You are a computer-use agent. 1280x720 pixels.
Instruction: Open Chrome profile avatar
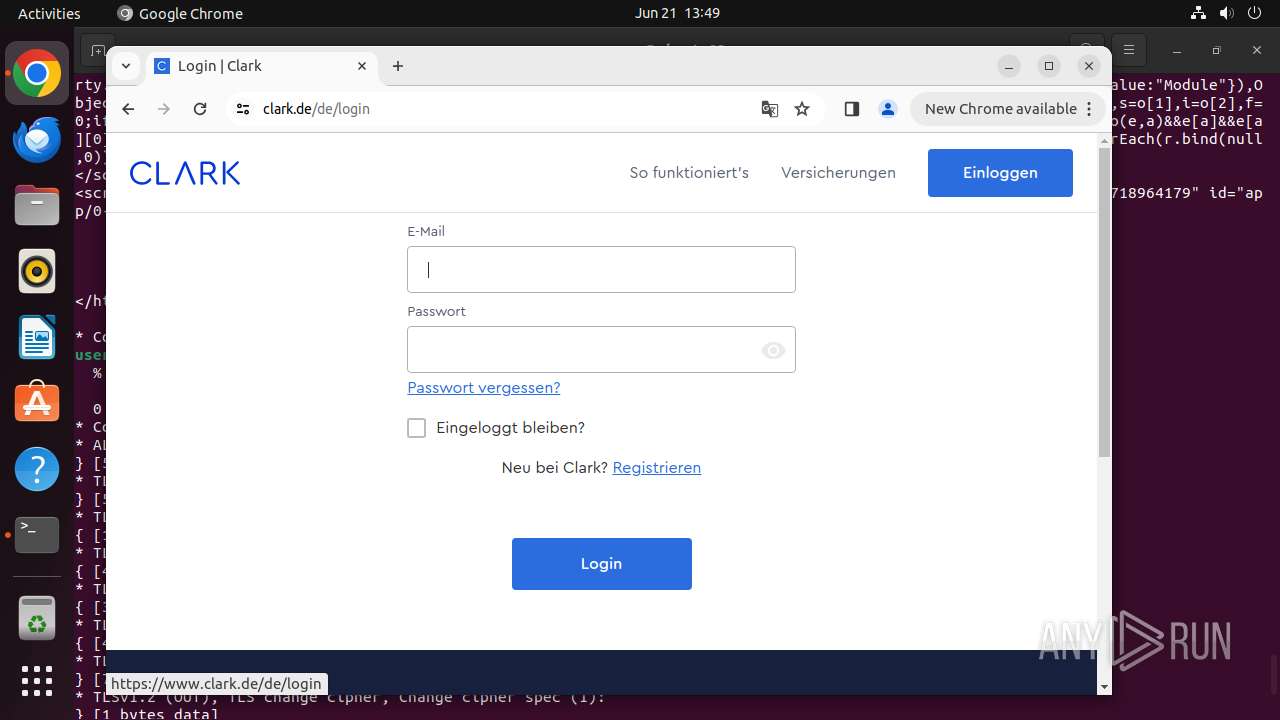click(x=887, y=109)
